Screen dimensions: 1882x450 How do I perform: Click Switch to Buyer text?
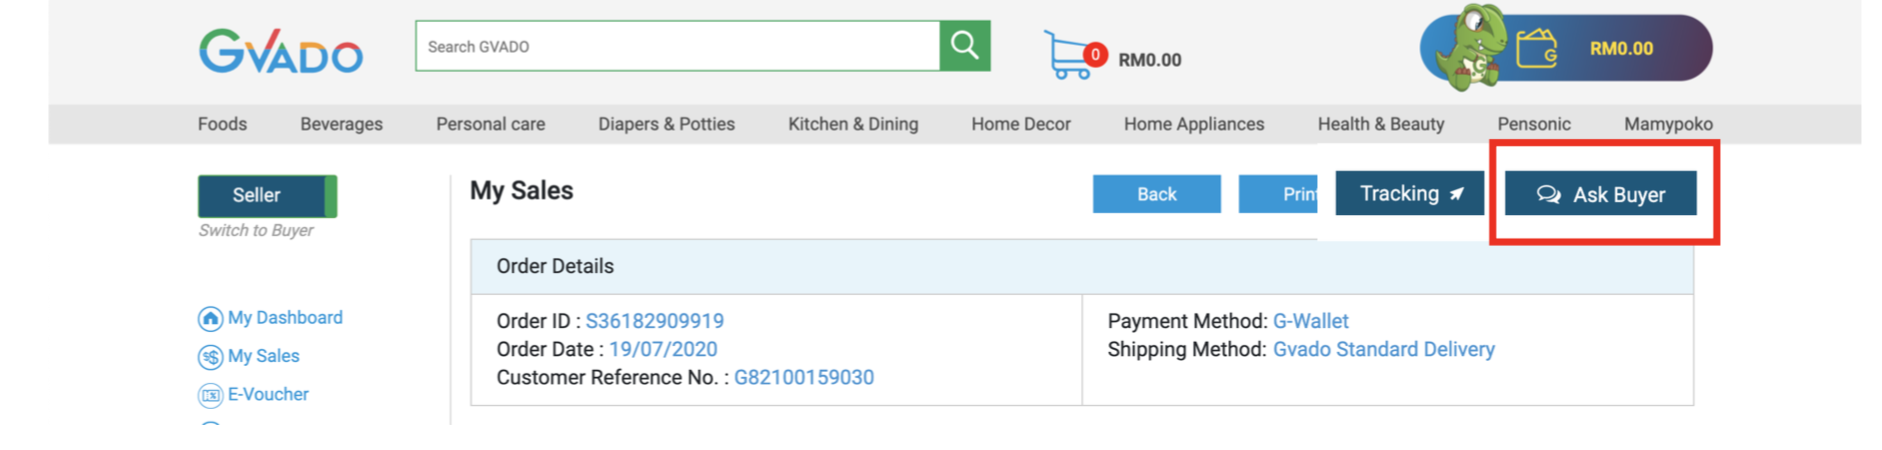click(x=256, y=231)
